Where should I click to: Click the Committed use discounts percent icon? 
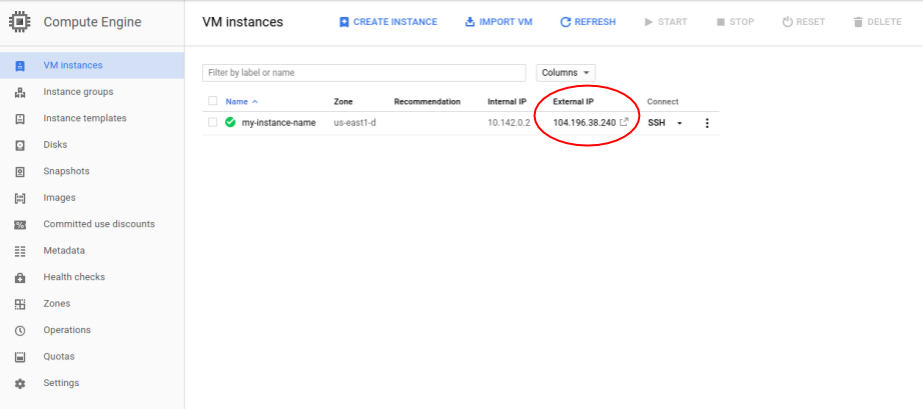tap(20, 225)
